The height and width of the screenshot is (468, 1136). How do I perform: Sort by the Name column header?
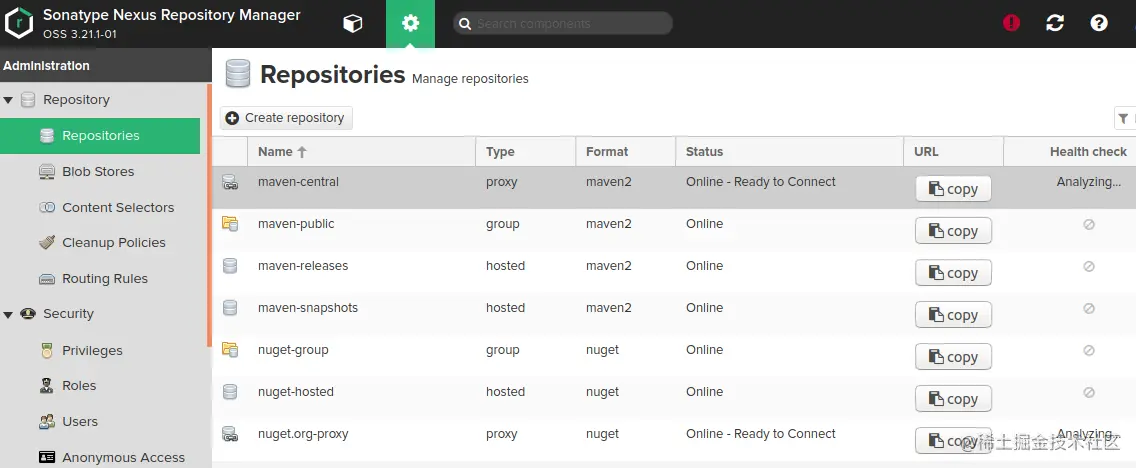(275, 152)
